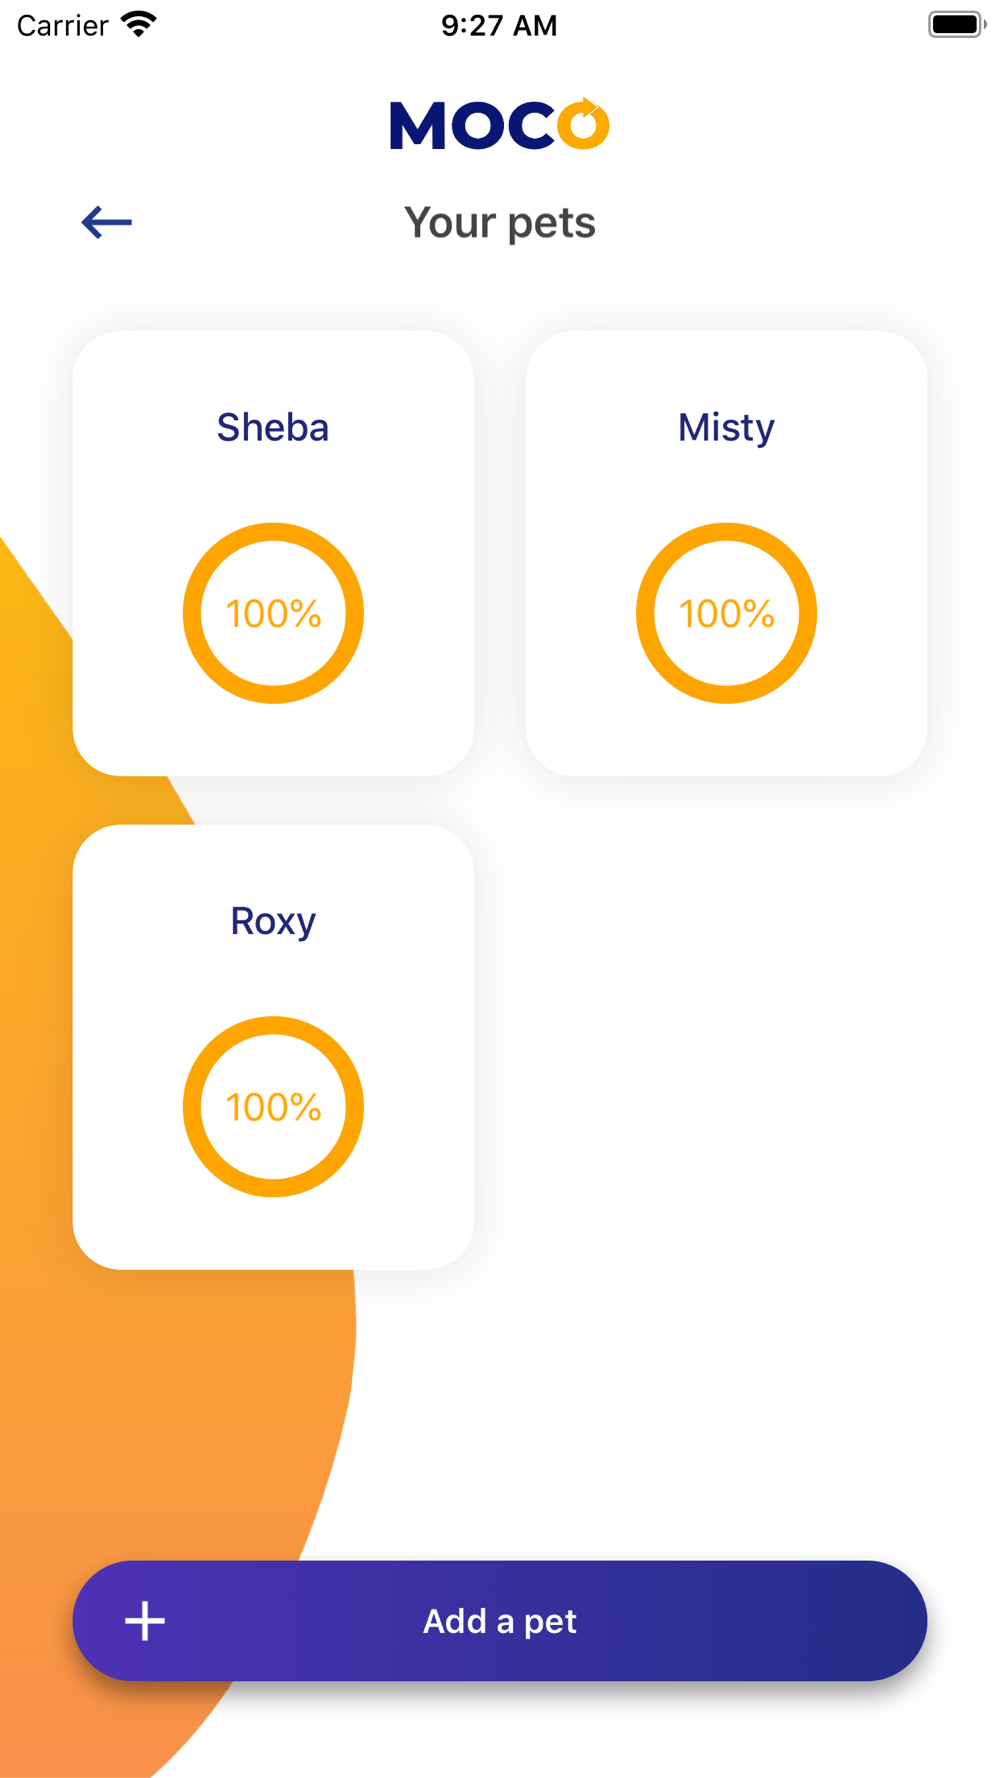Screen dimensions: 1000x1778
Task: Tap the Your pets heading
Action: pos(500,222)
